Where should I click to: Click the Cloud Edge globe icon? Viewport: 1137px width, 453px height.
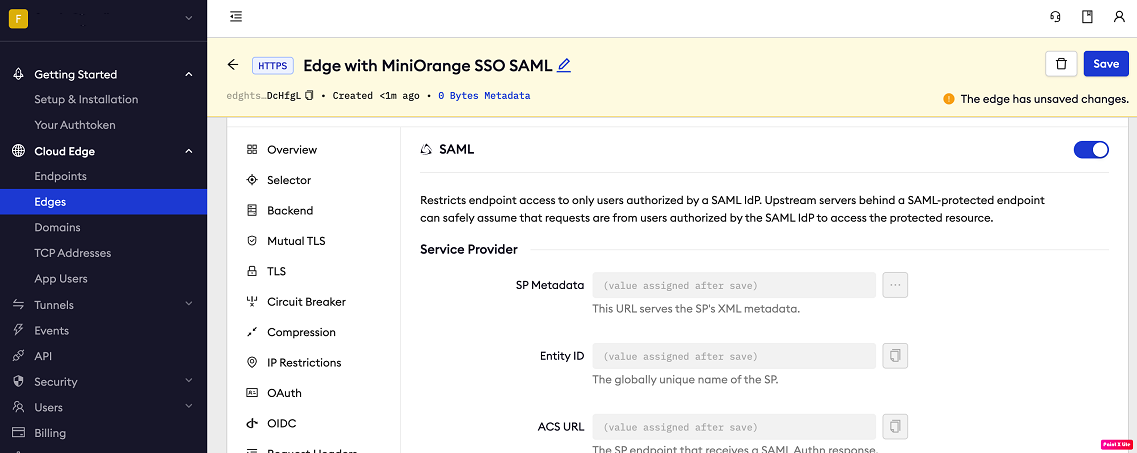pyautogui.click(x=19, y=151)
